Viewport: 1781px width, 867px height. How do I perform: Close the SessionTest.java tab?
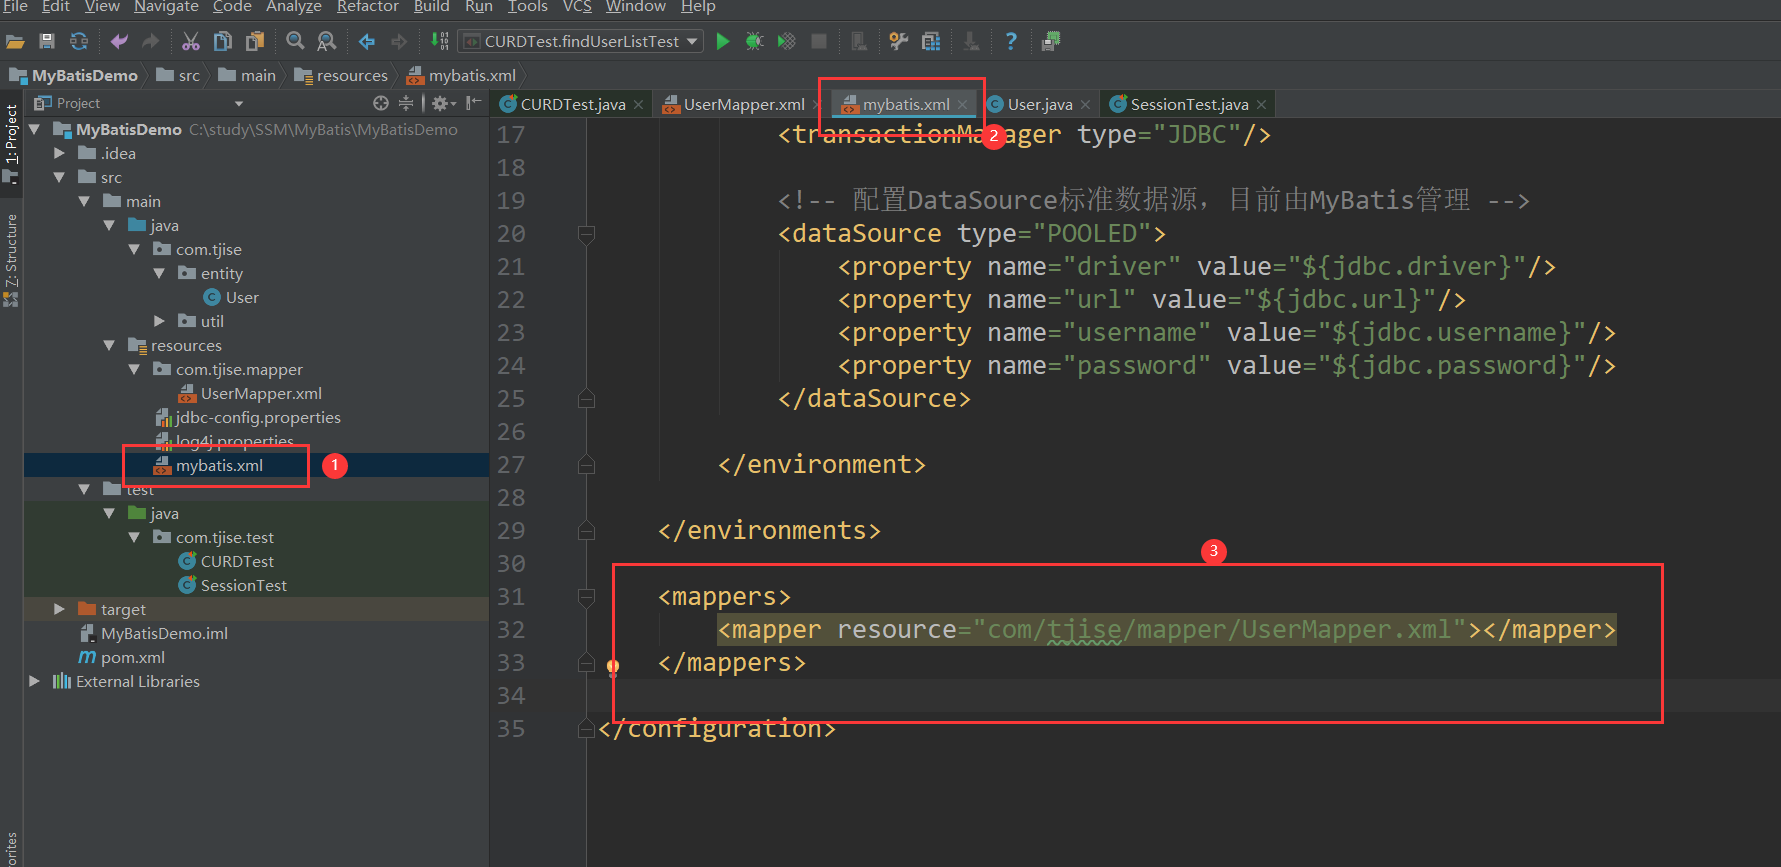(1262, 104)
